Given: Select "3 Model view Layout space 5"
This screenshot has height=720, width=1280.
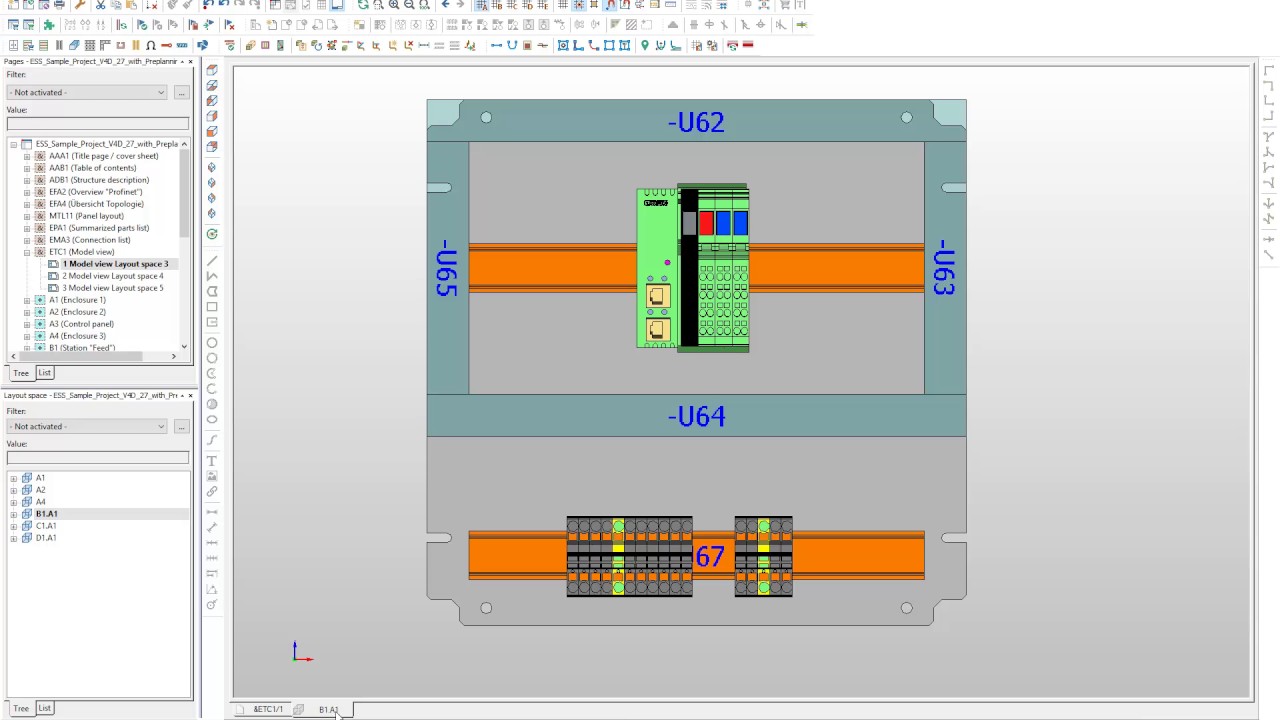Looking at the screenshot, I should tap(112, 288).
